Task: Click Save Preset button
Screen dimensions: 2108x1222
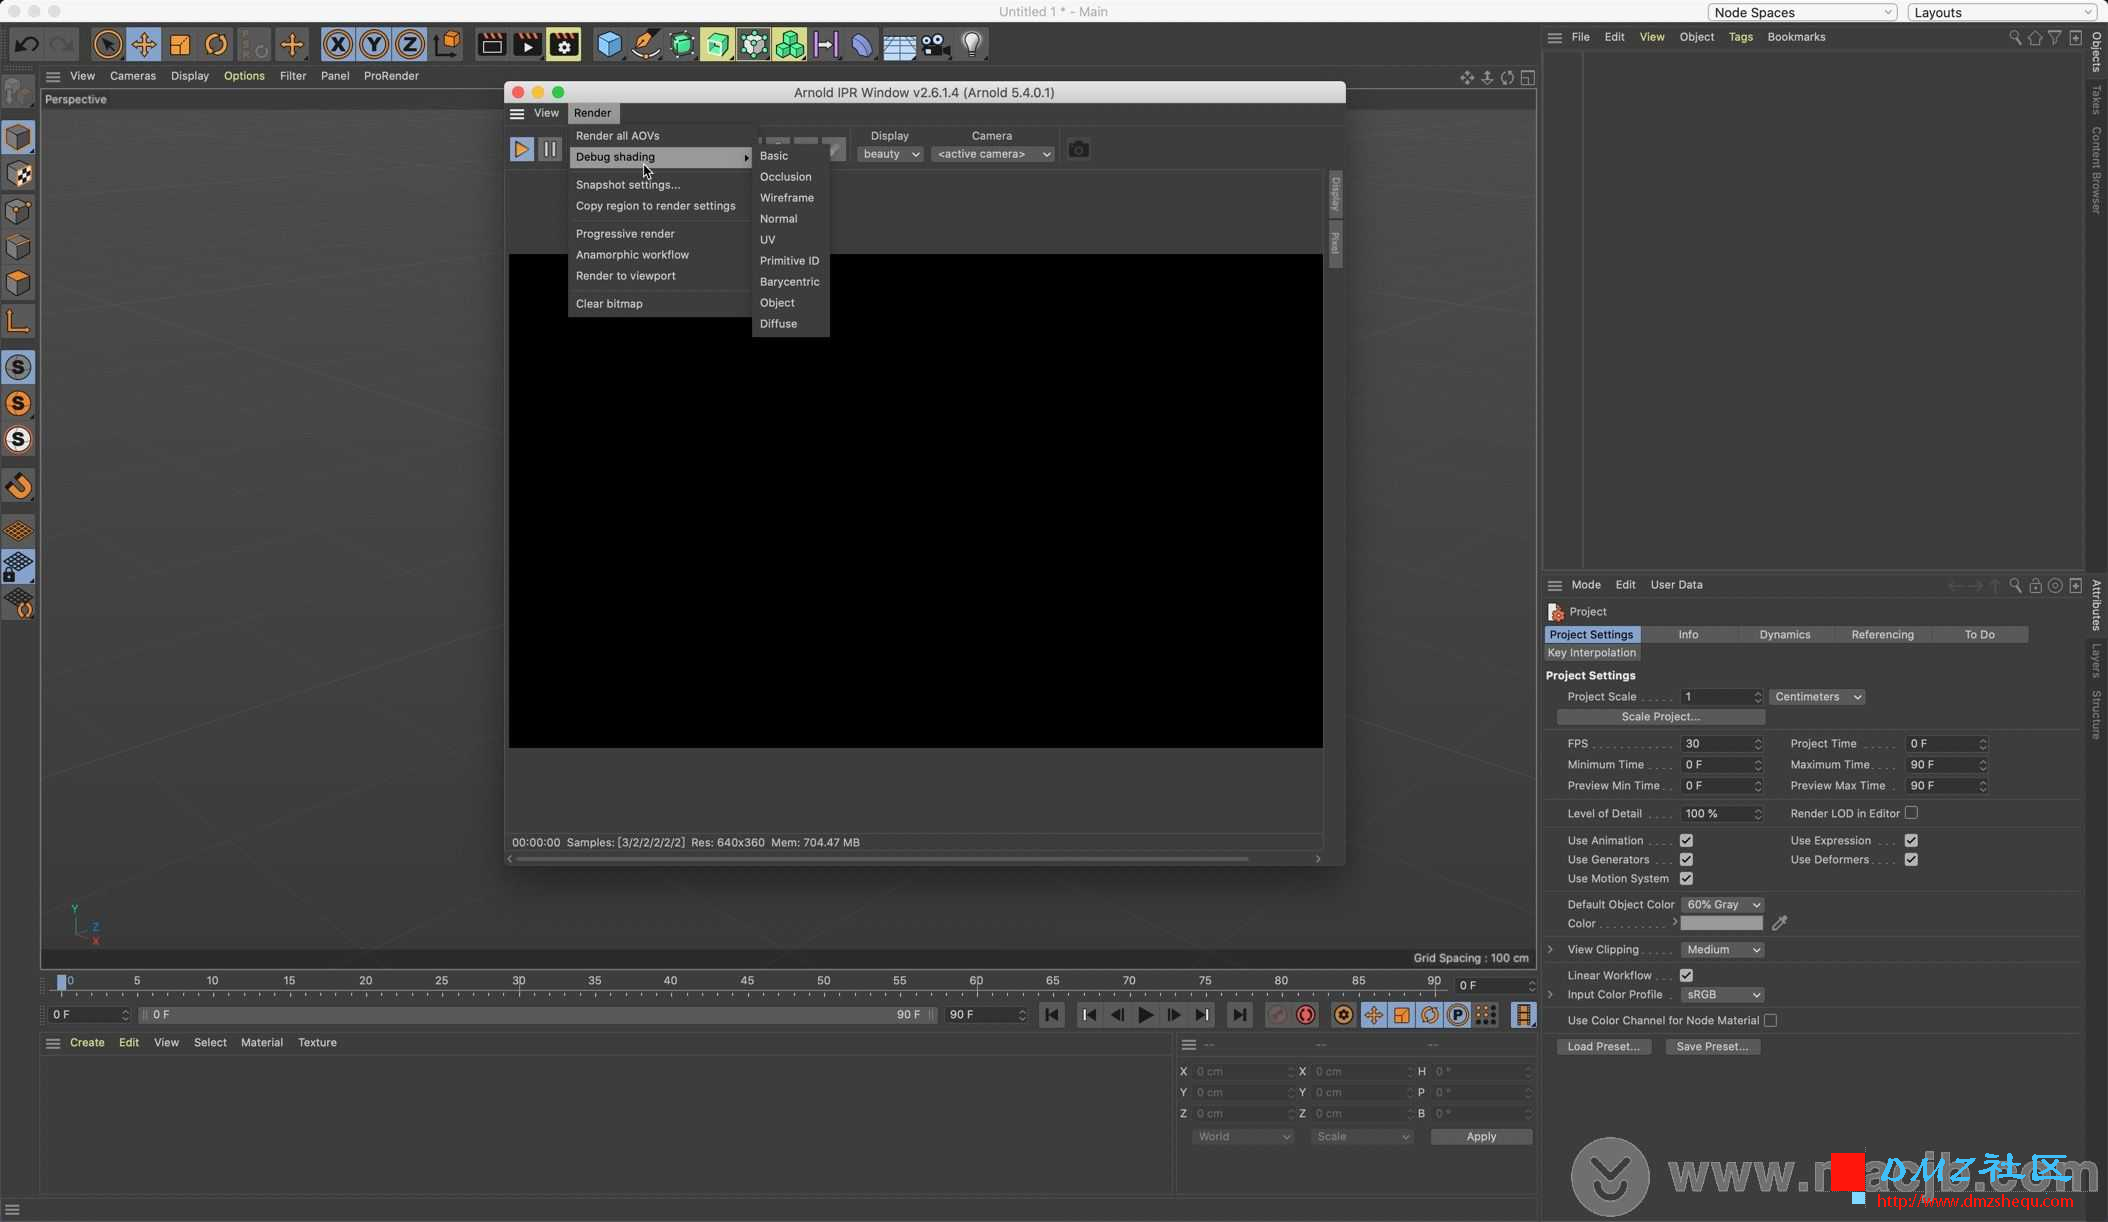Action: 1712,1046
